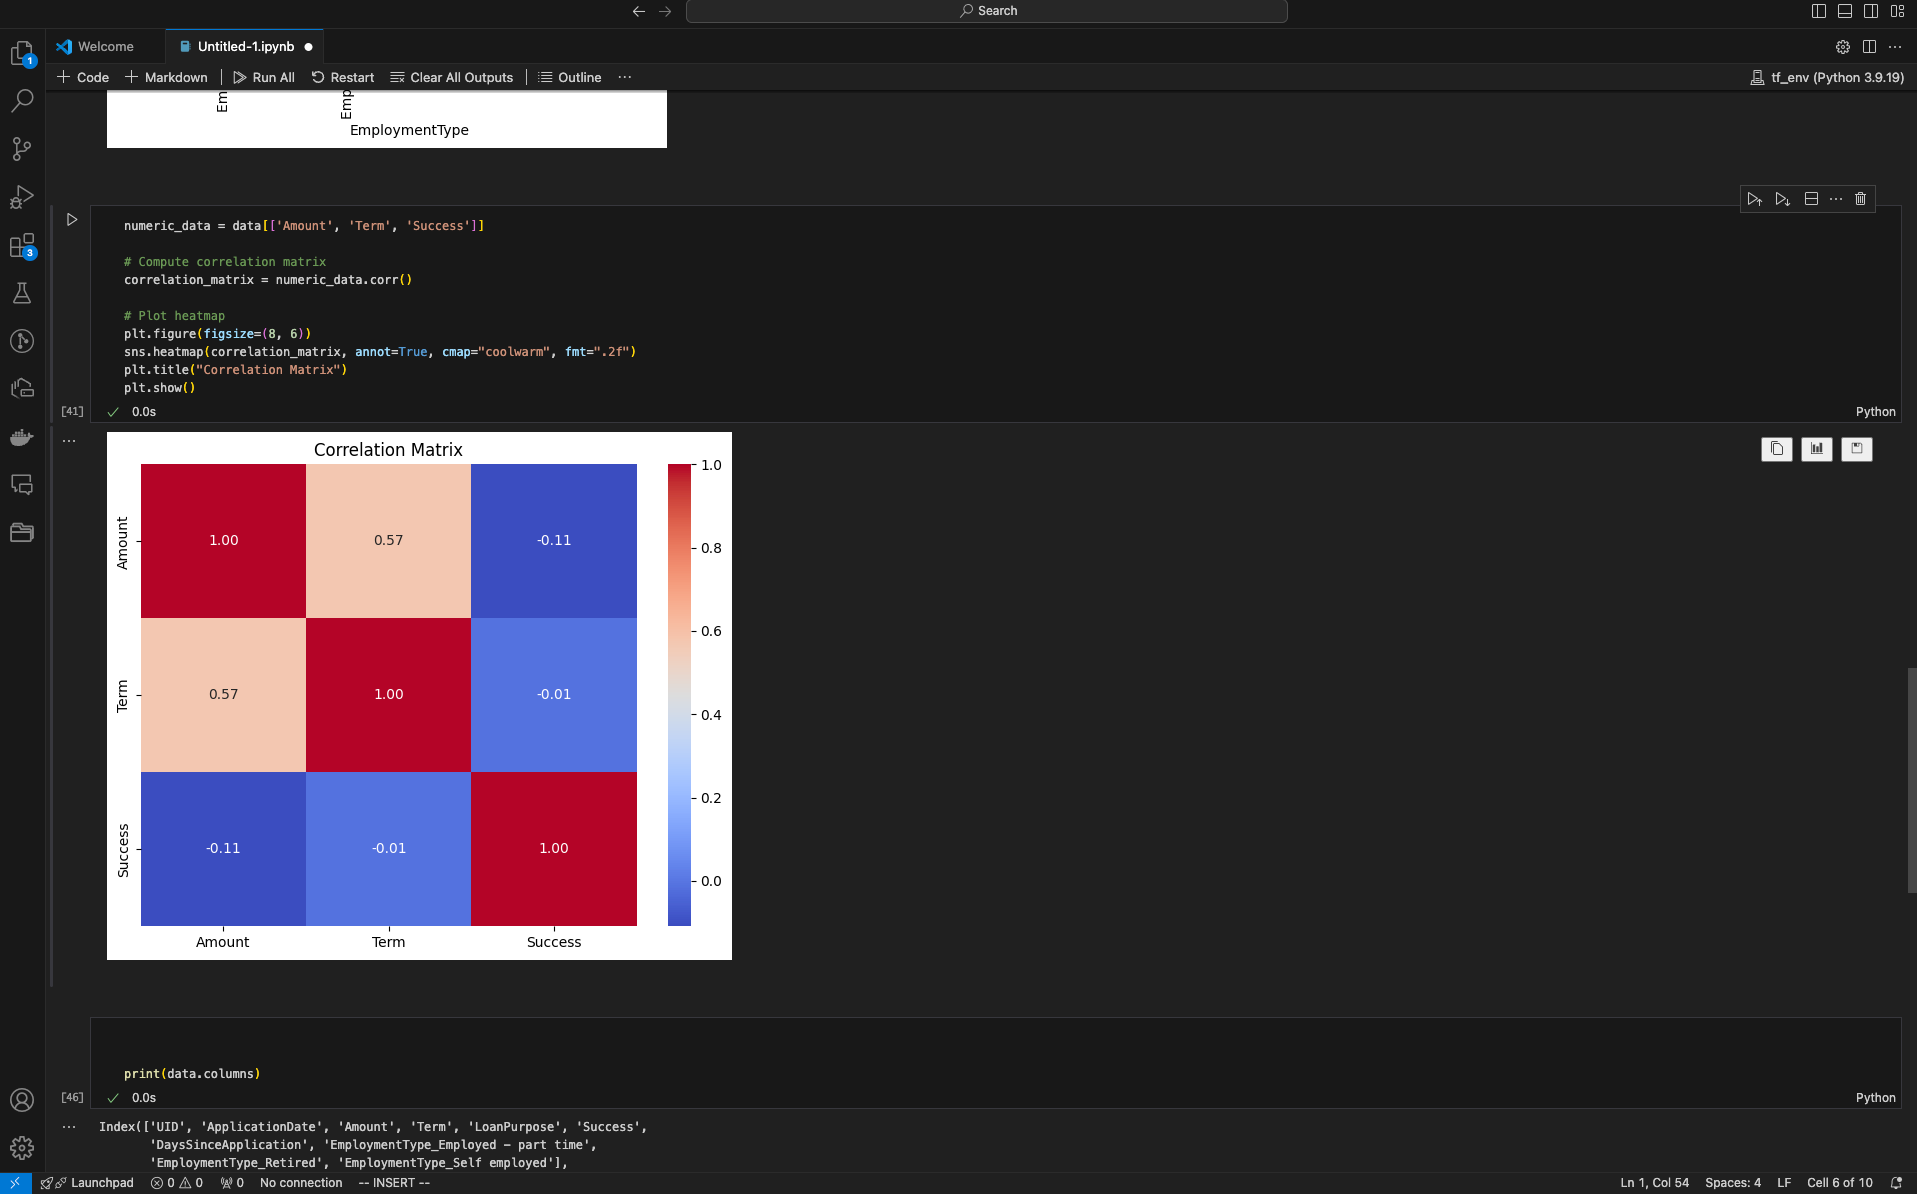Open notebook settings gear in editor title
1917x1194 pixels.
coord(1843,47)
